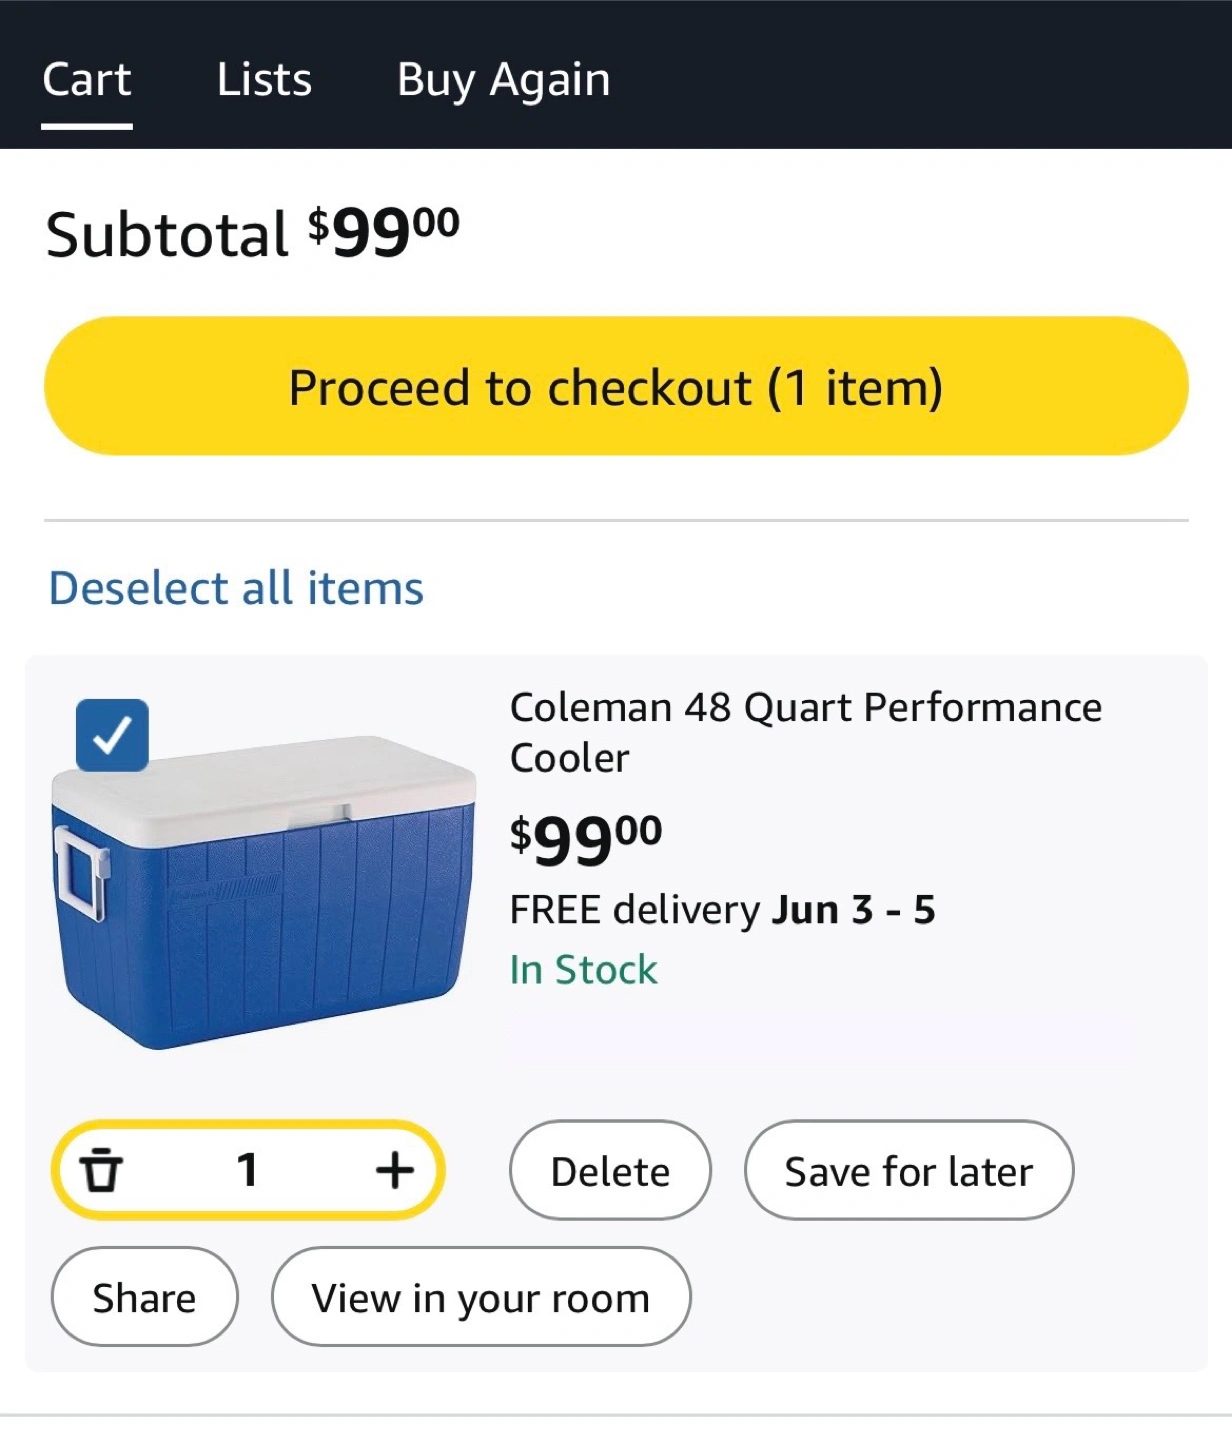Click the item price $99.00
The image size is (1232, 1440).
[x=586, y=840]
